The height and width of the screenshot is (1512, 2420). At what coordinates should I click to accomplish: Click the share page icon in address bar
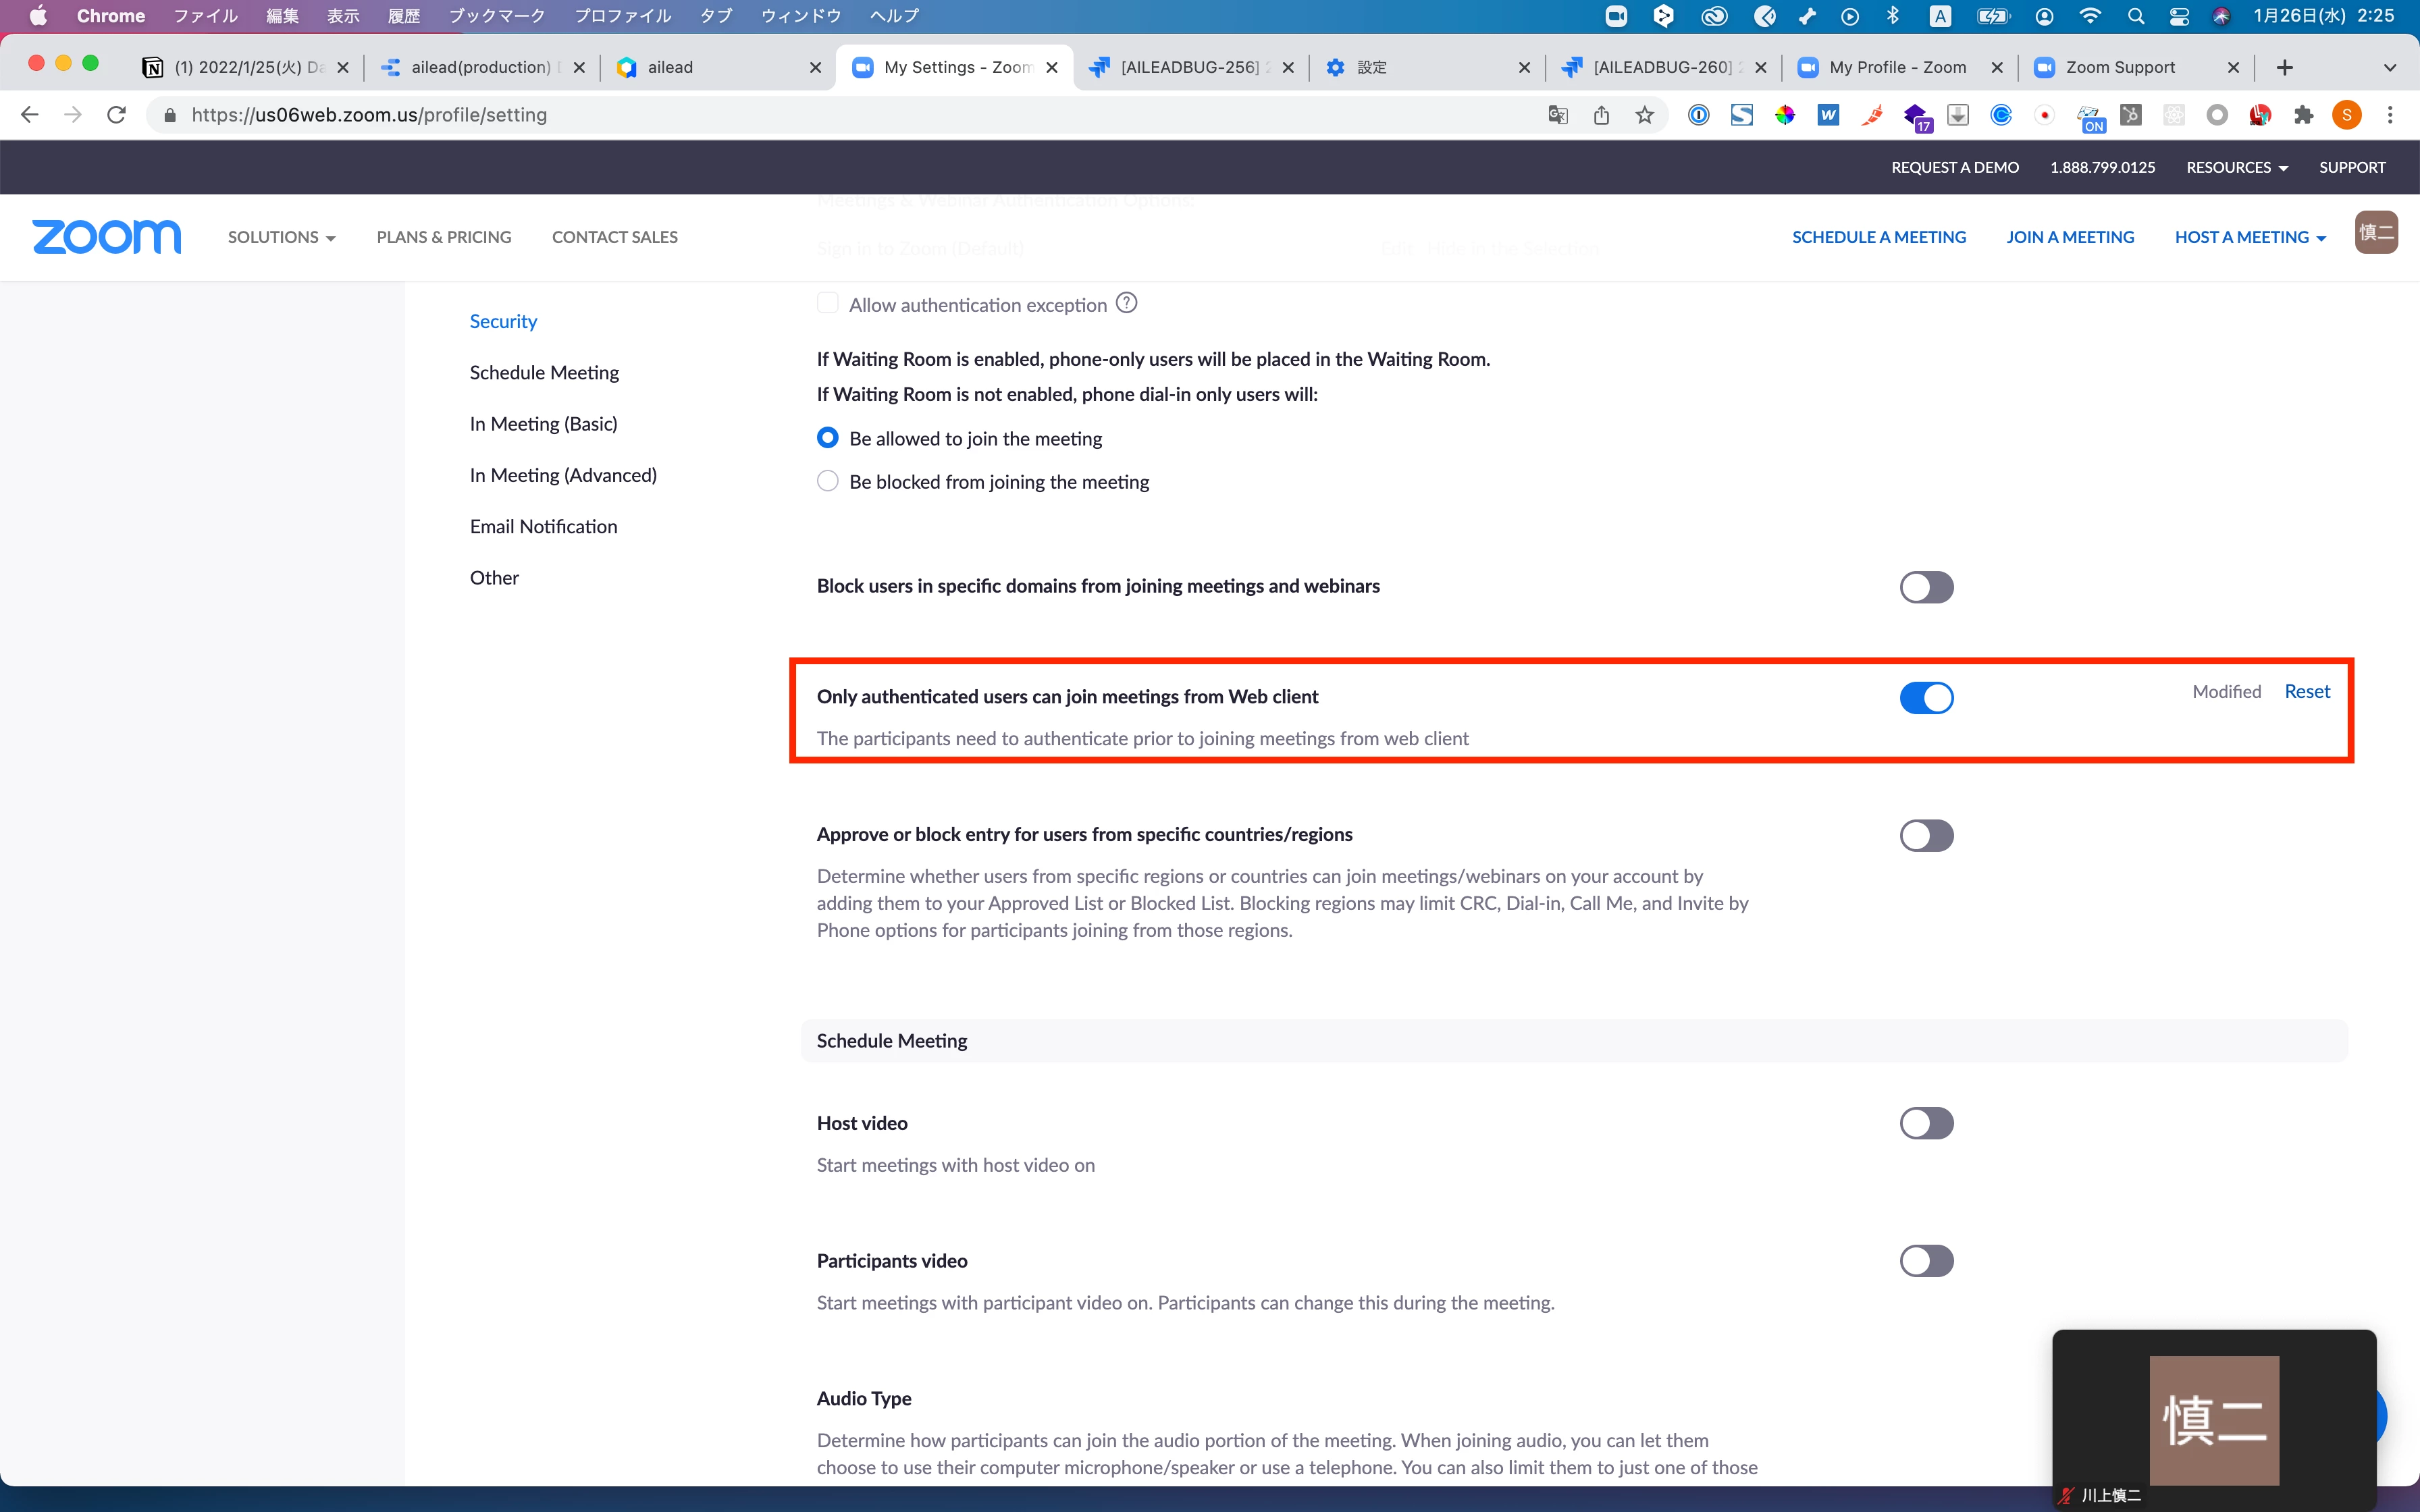[1601, 115]
